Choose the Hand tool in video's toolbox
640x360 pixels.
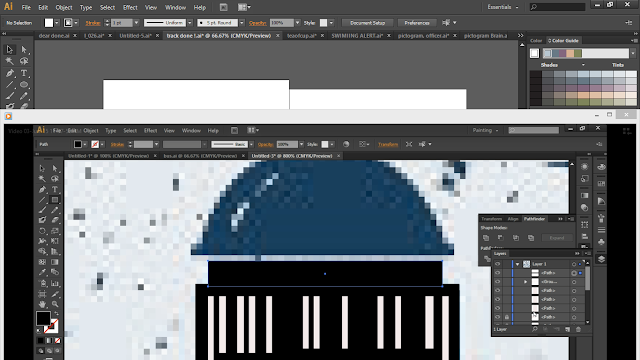[x=42, y=304]
